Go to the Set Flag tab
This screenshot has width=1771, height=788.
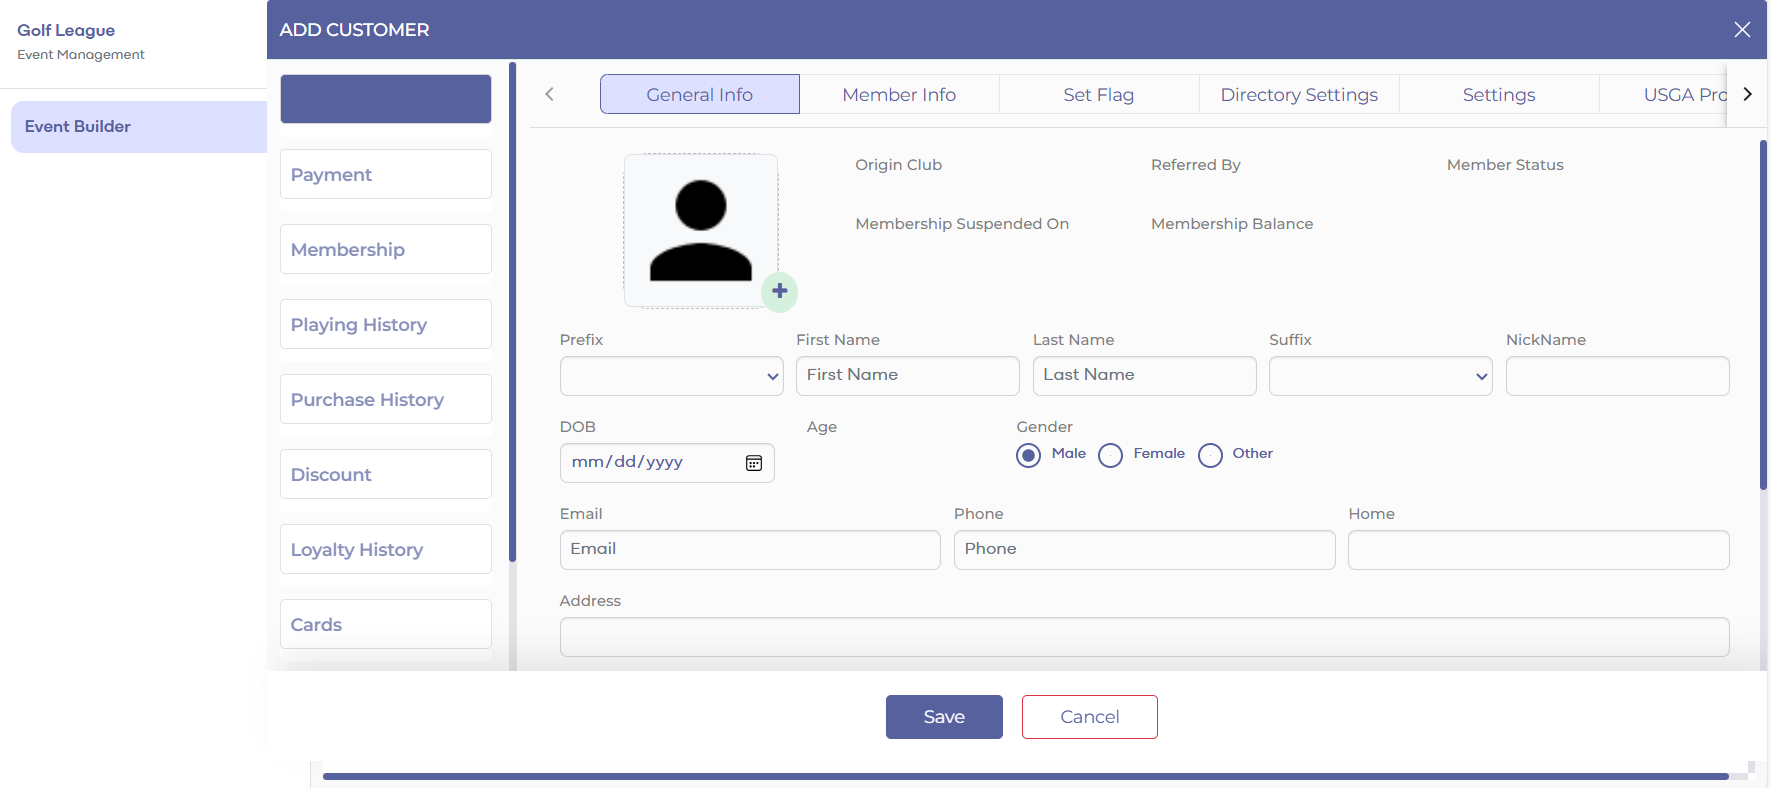(1098, 95)
